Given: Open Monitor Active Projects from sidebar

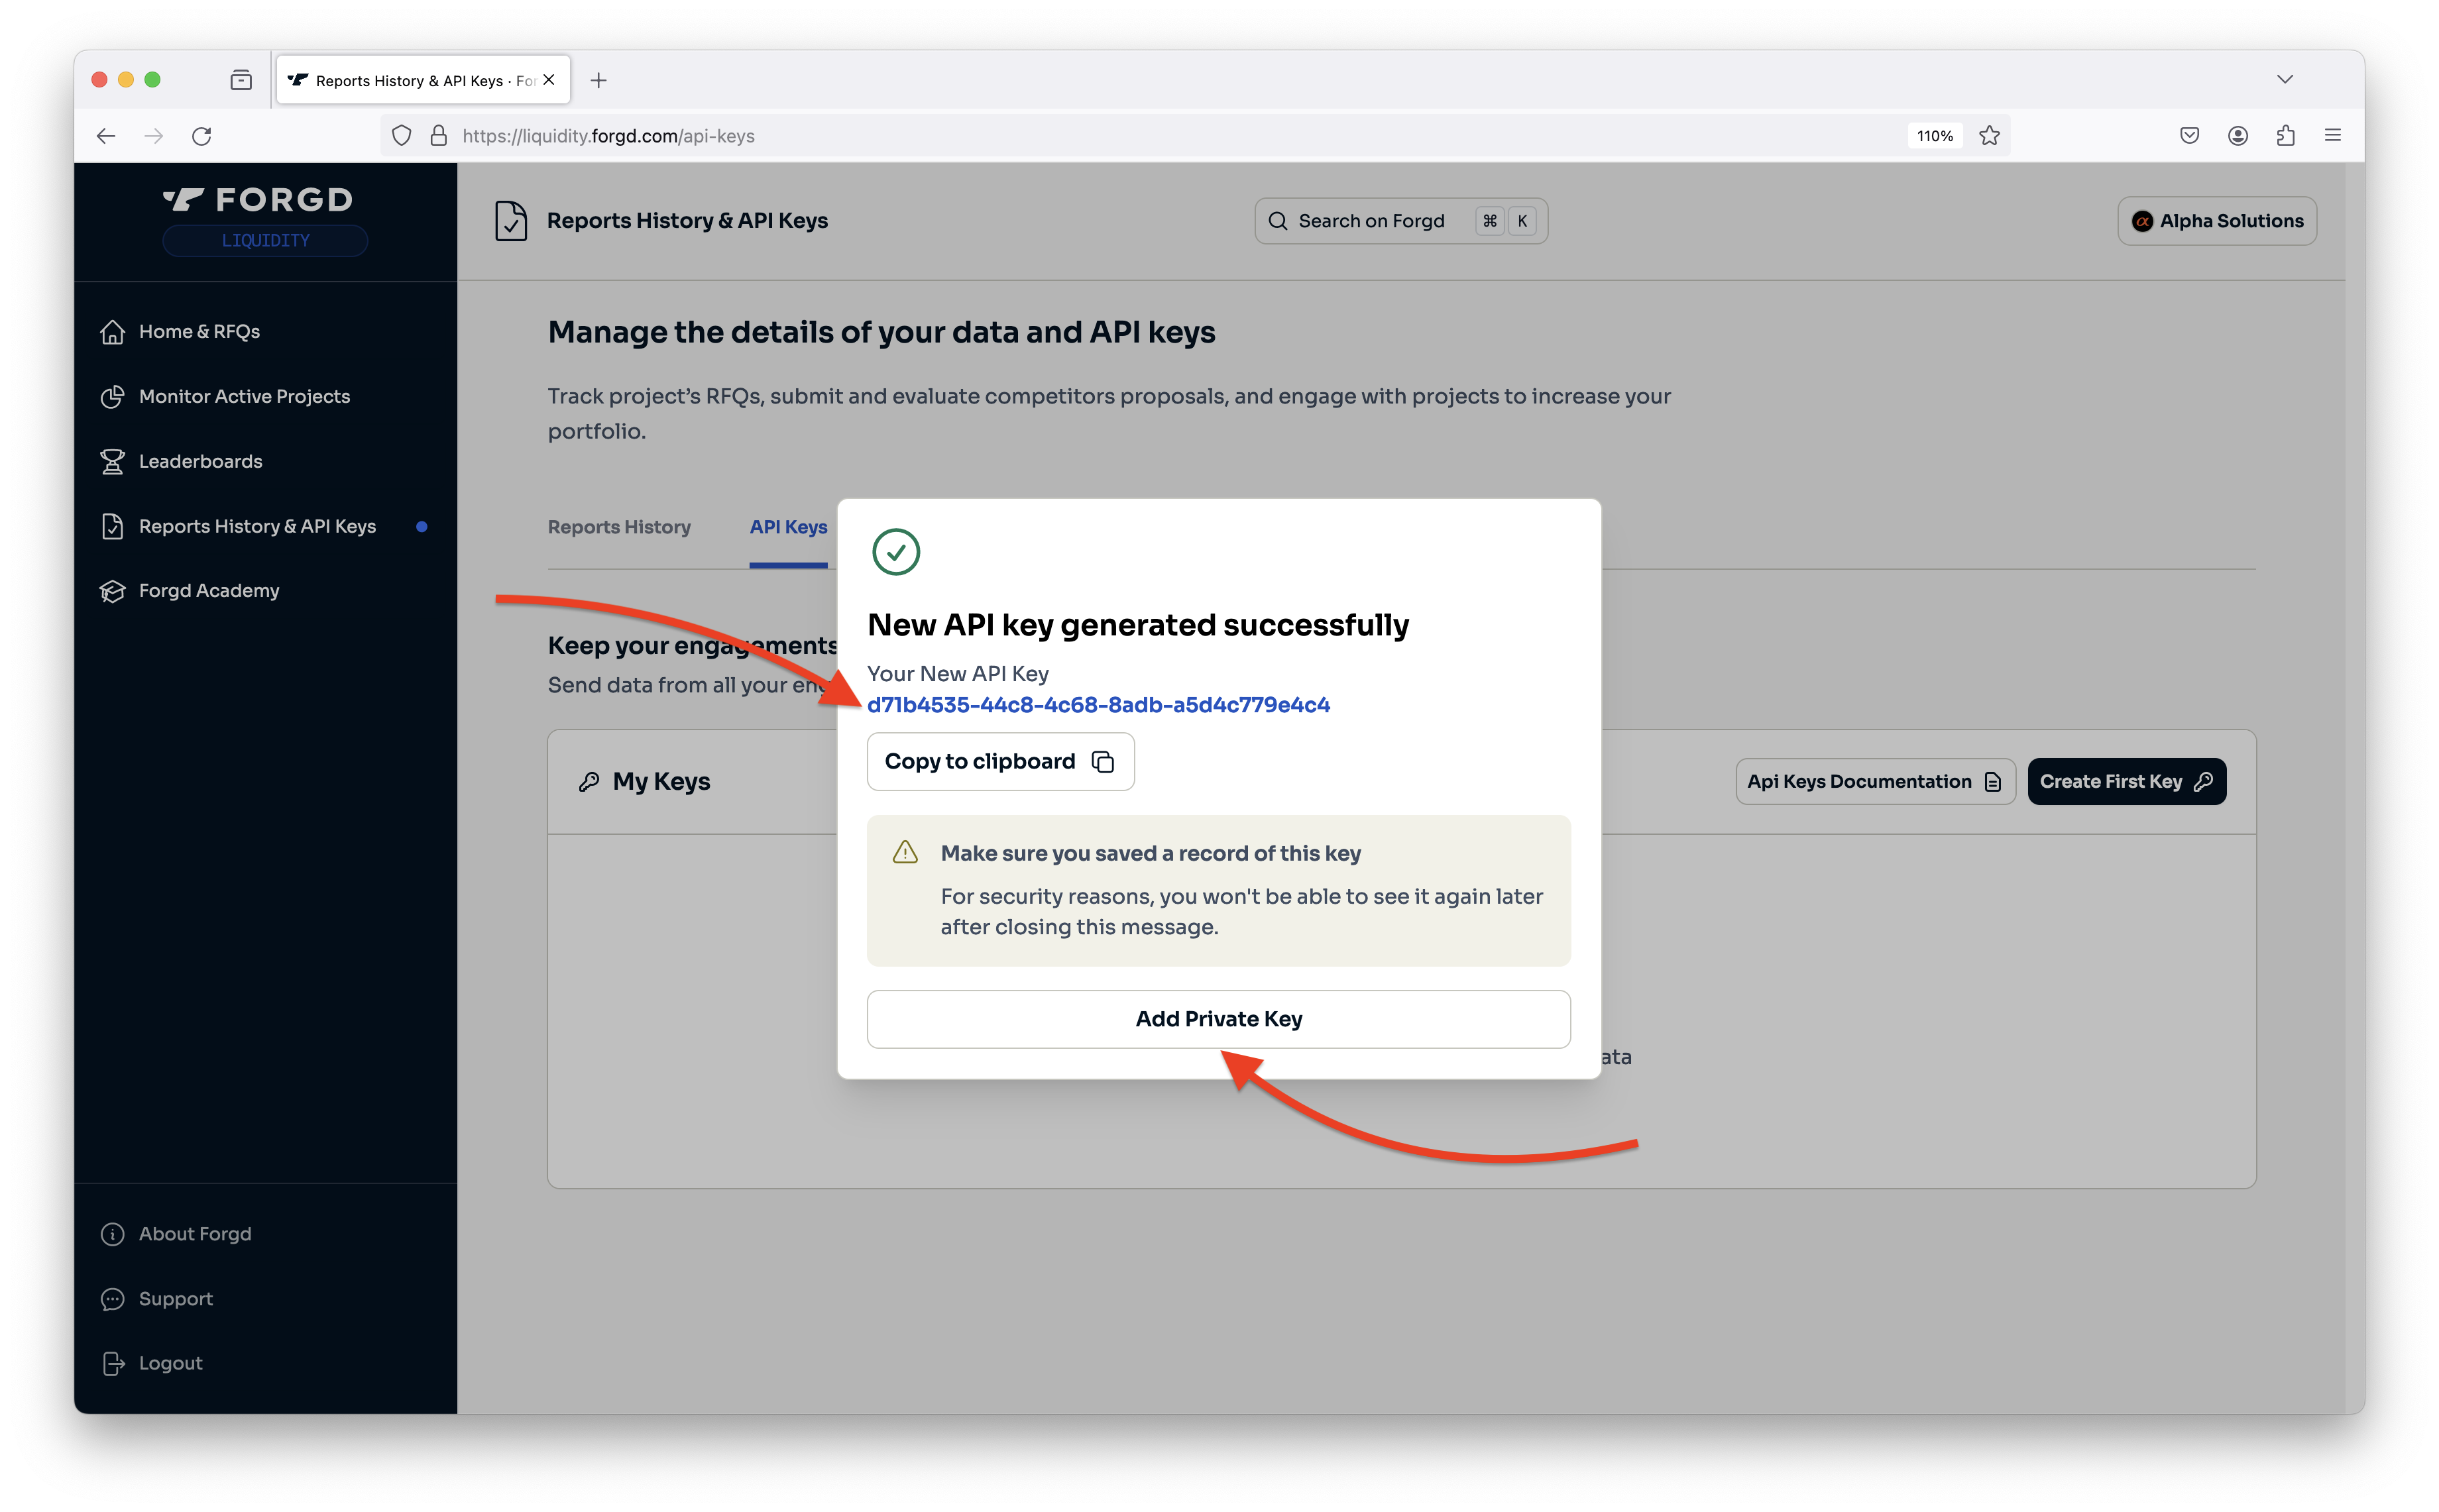Looking at the screenshot, I should 244,397.
